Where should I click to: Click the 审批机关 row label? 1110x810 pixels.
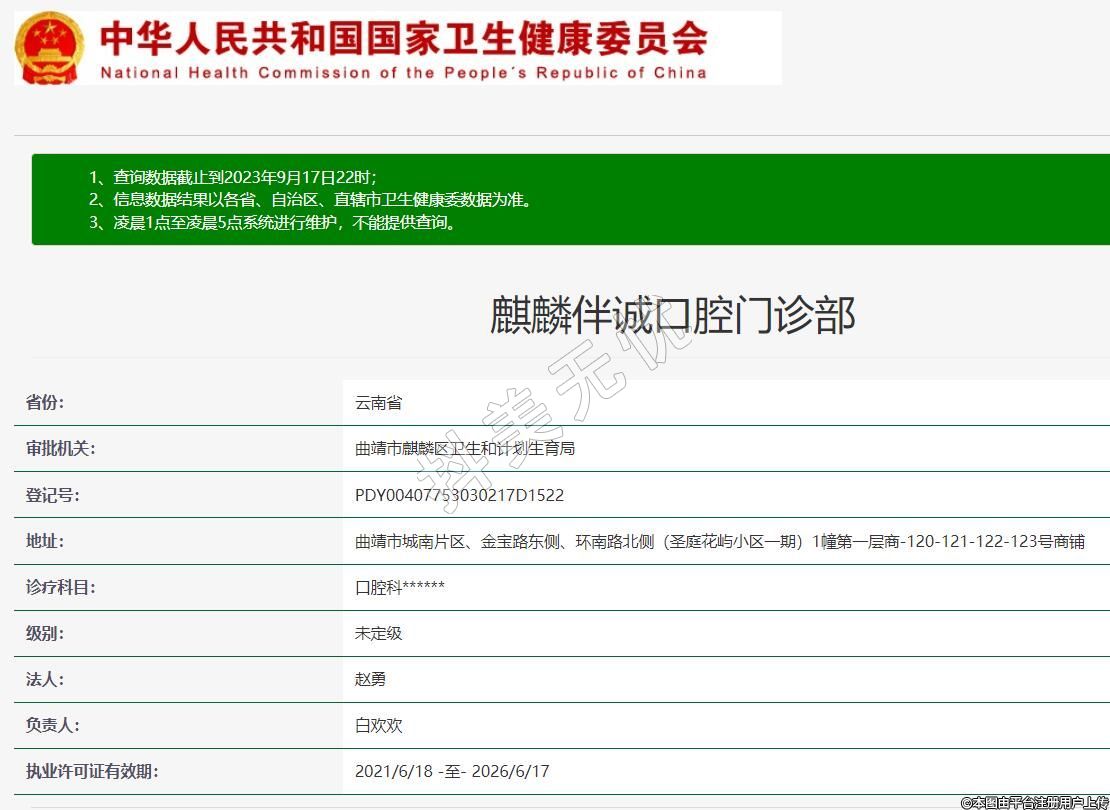coord(61,449)
